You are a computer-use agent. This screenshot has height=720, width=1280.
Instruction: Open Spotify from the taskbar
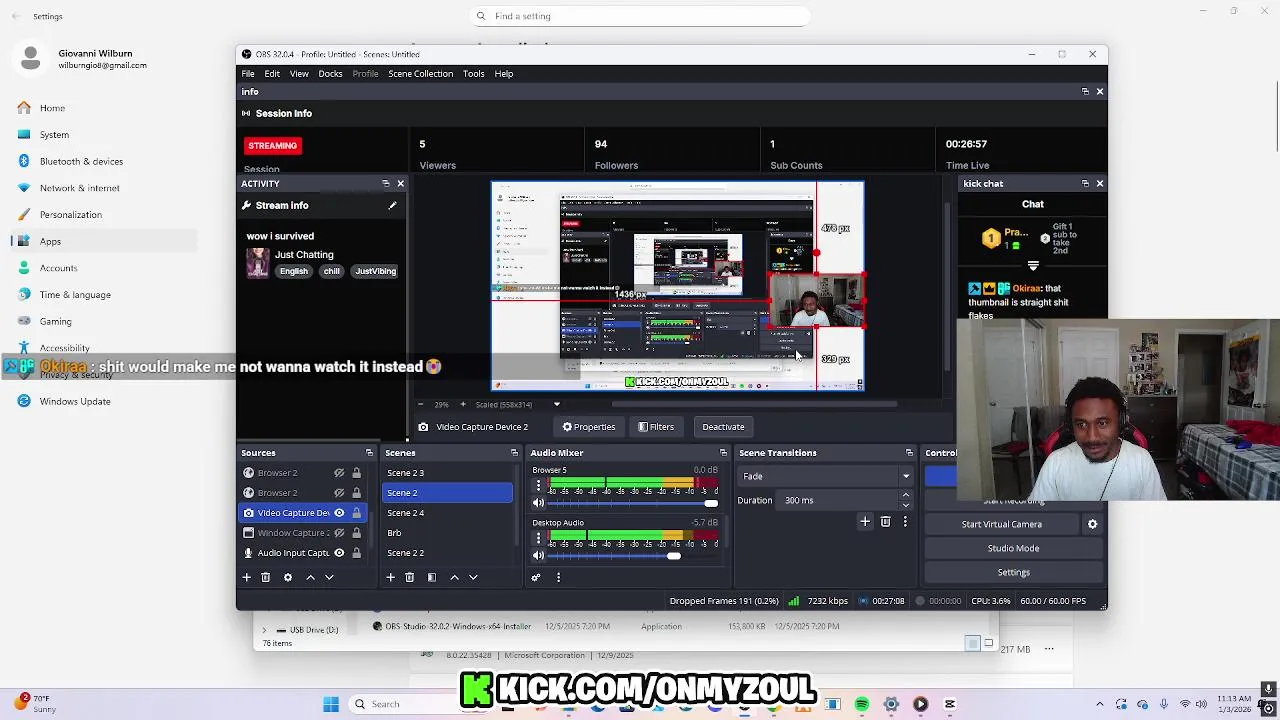861,704
